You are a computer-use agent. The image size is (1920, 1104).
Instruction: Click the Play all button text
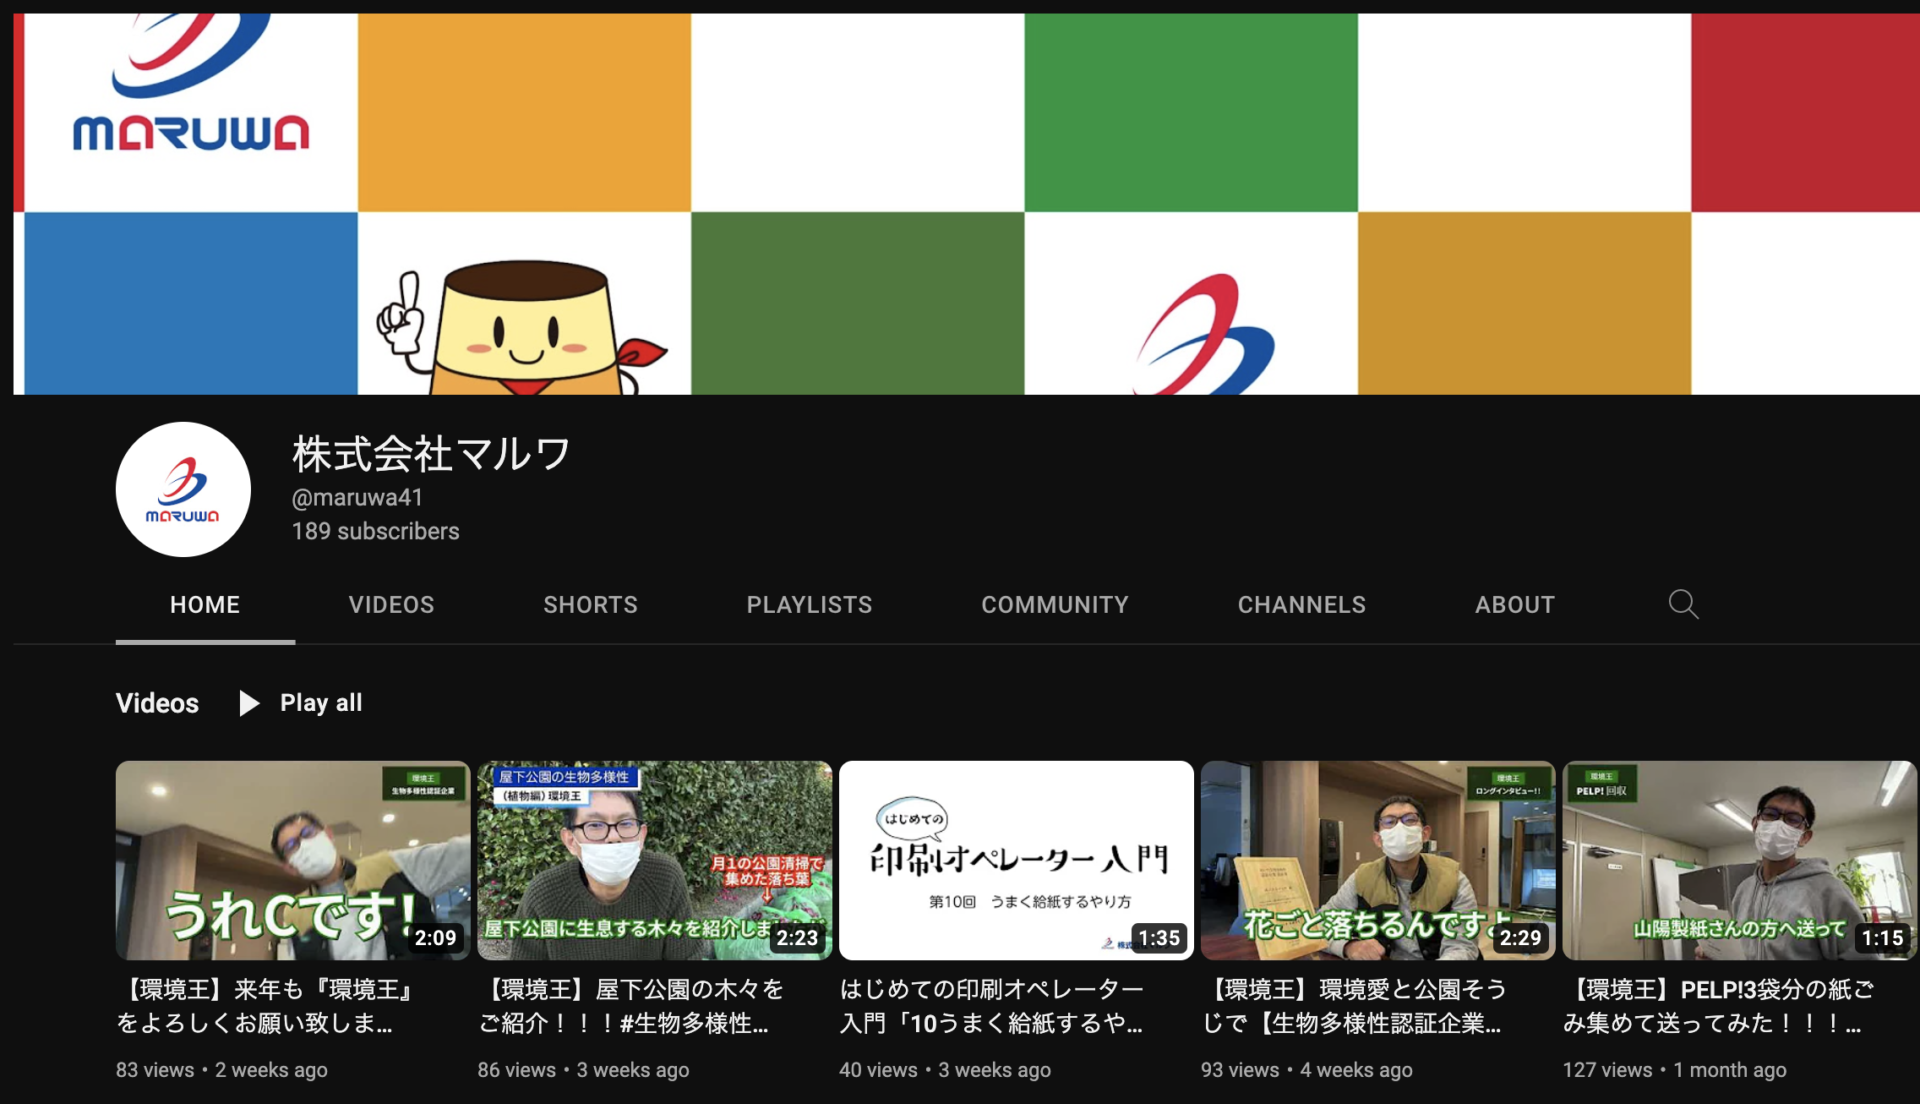321,703
